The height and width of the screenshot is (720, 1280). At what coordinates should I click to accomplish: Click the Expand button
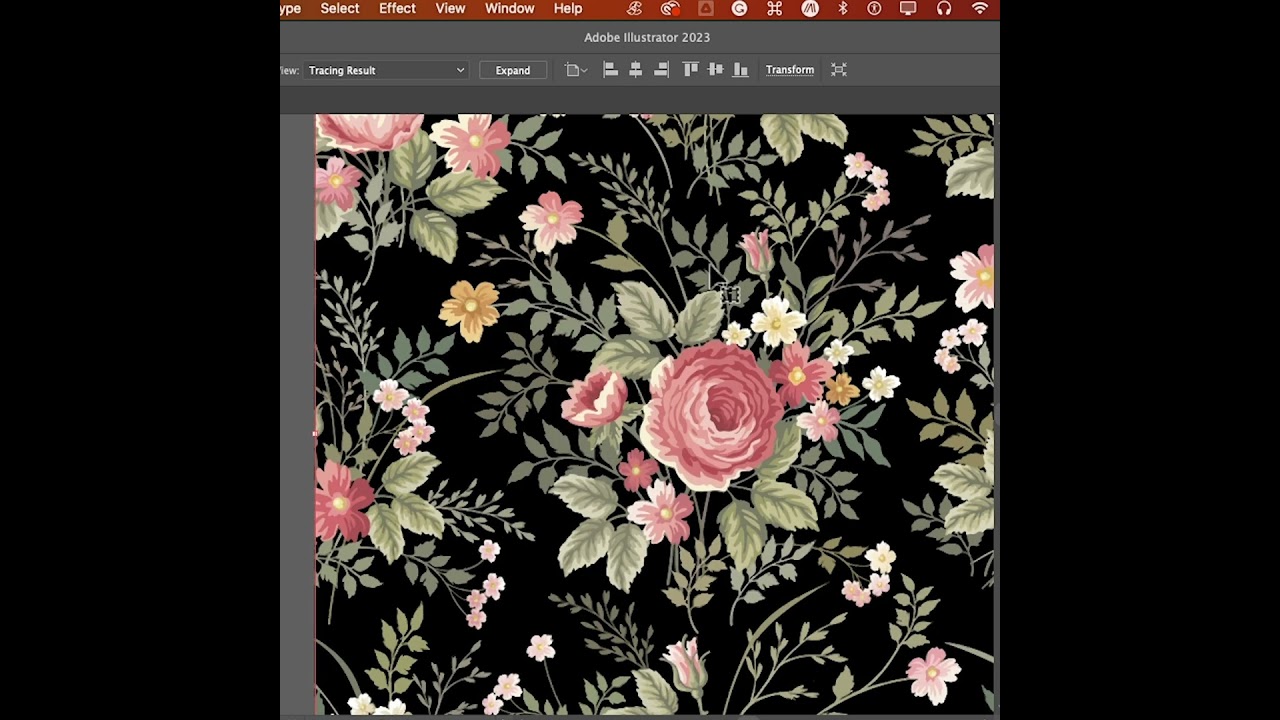point(513,70)
